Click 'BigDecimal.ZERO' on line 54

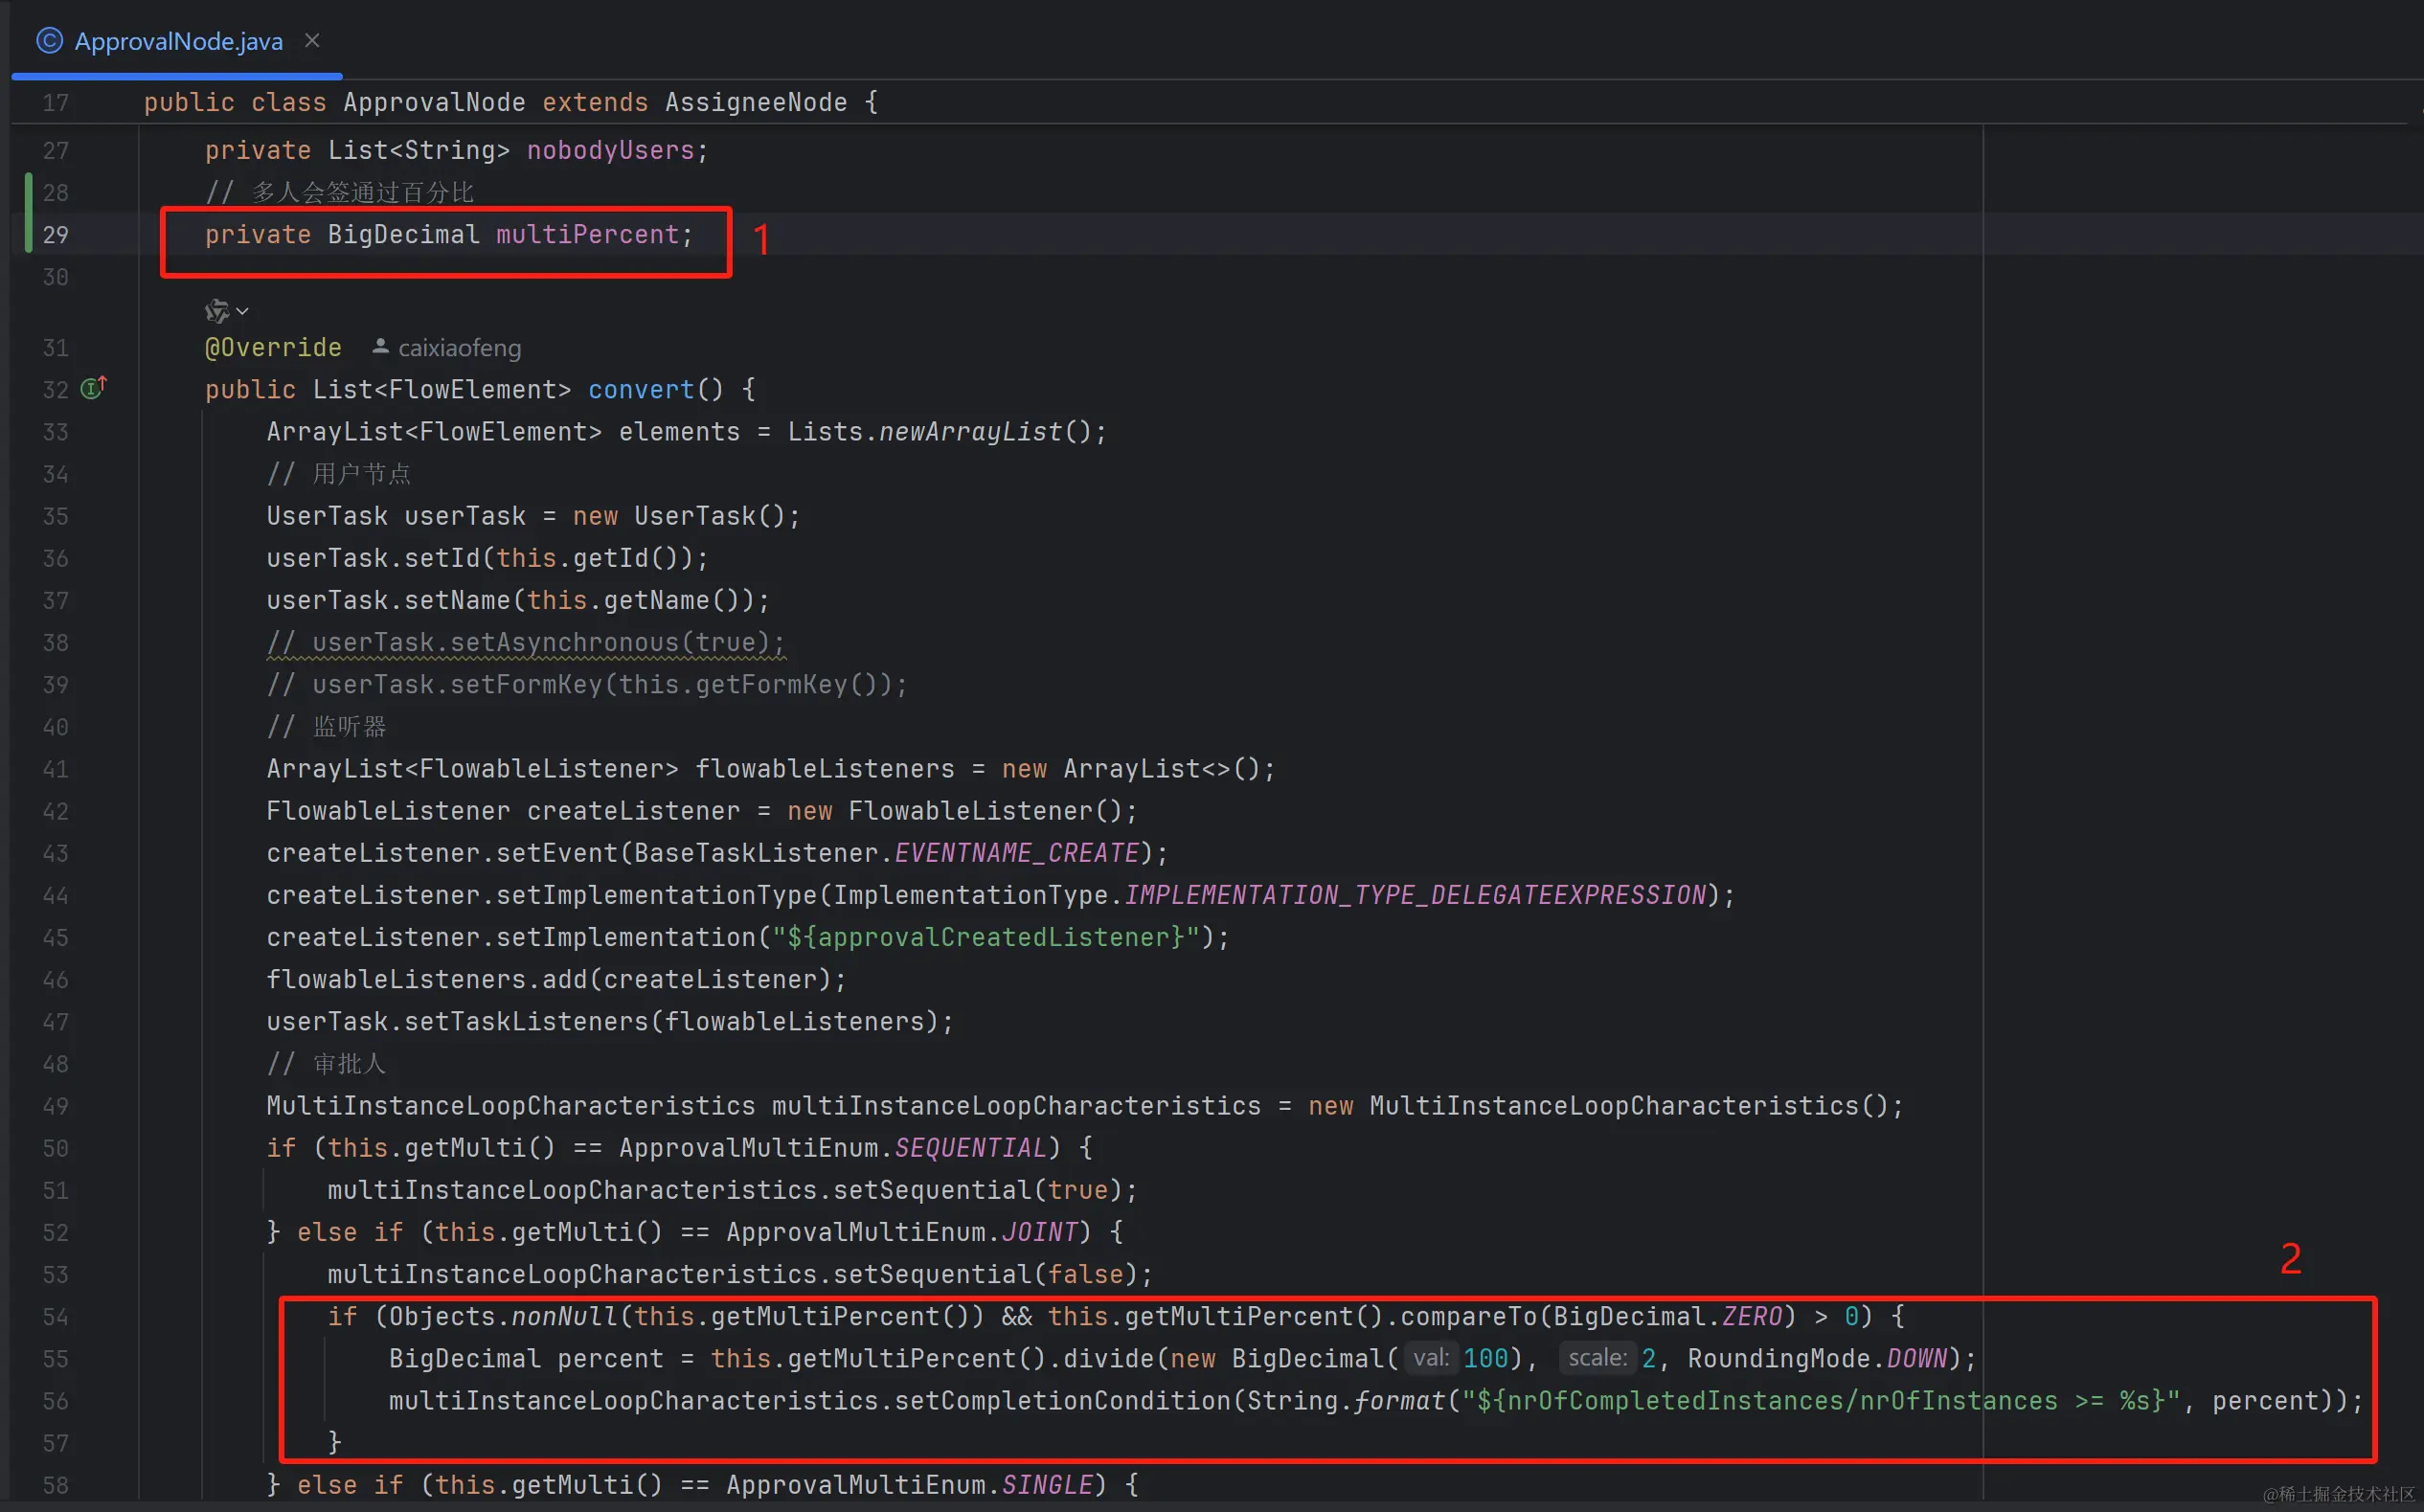click(1668, 1317)
